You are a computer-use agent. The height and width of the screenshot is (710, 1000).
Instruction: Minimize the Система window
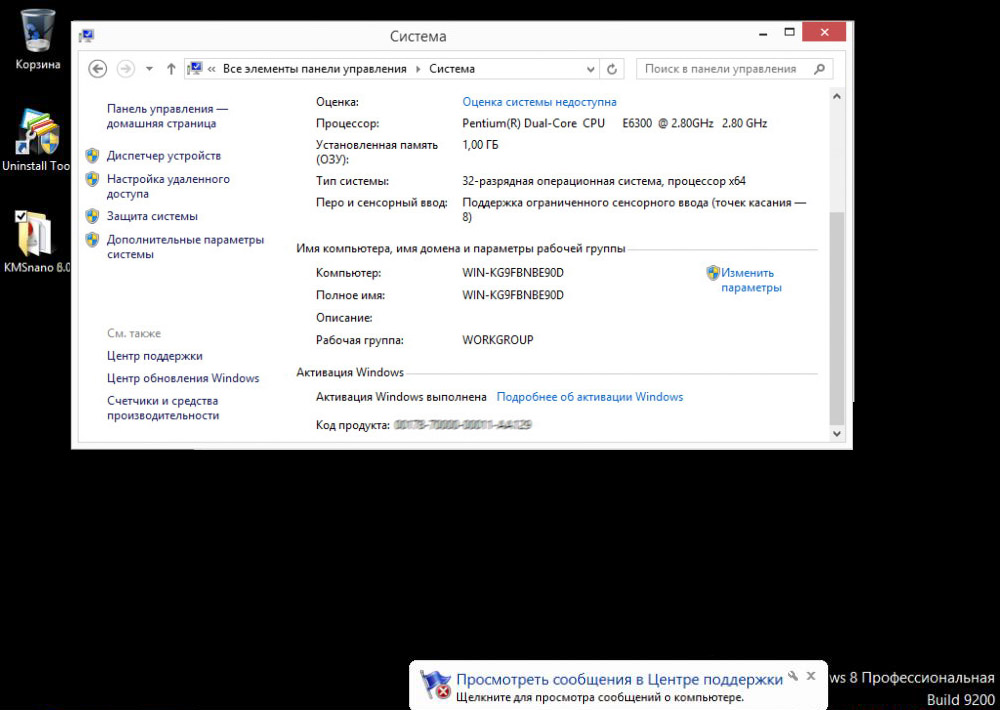(763, 33)
